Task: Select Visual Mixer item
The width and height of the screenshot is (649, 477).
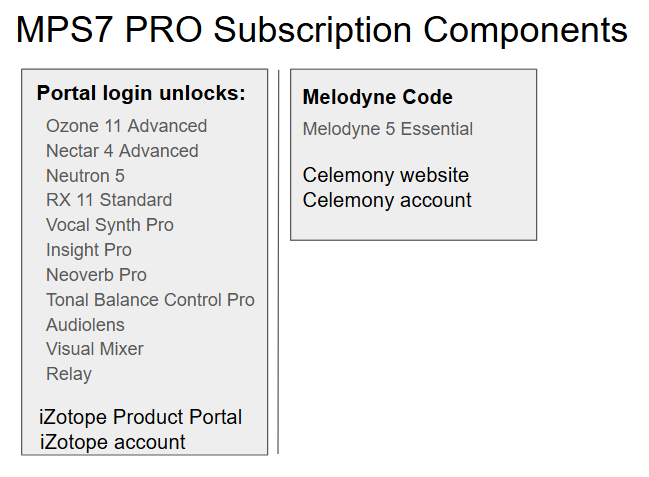Action: tap(94, 349)
